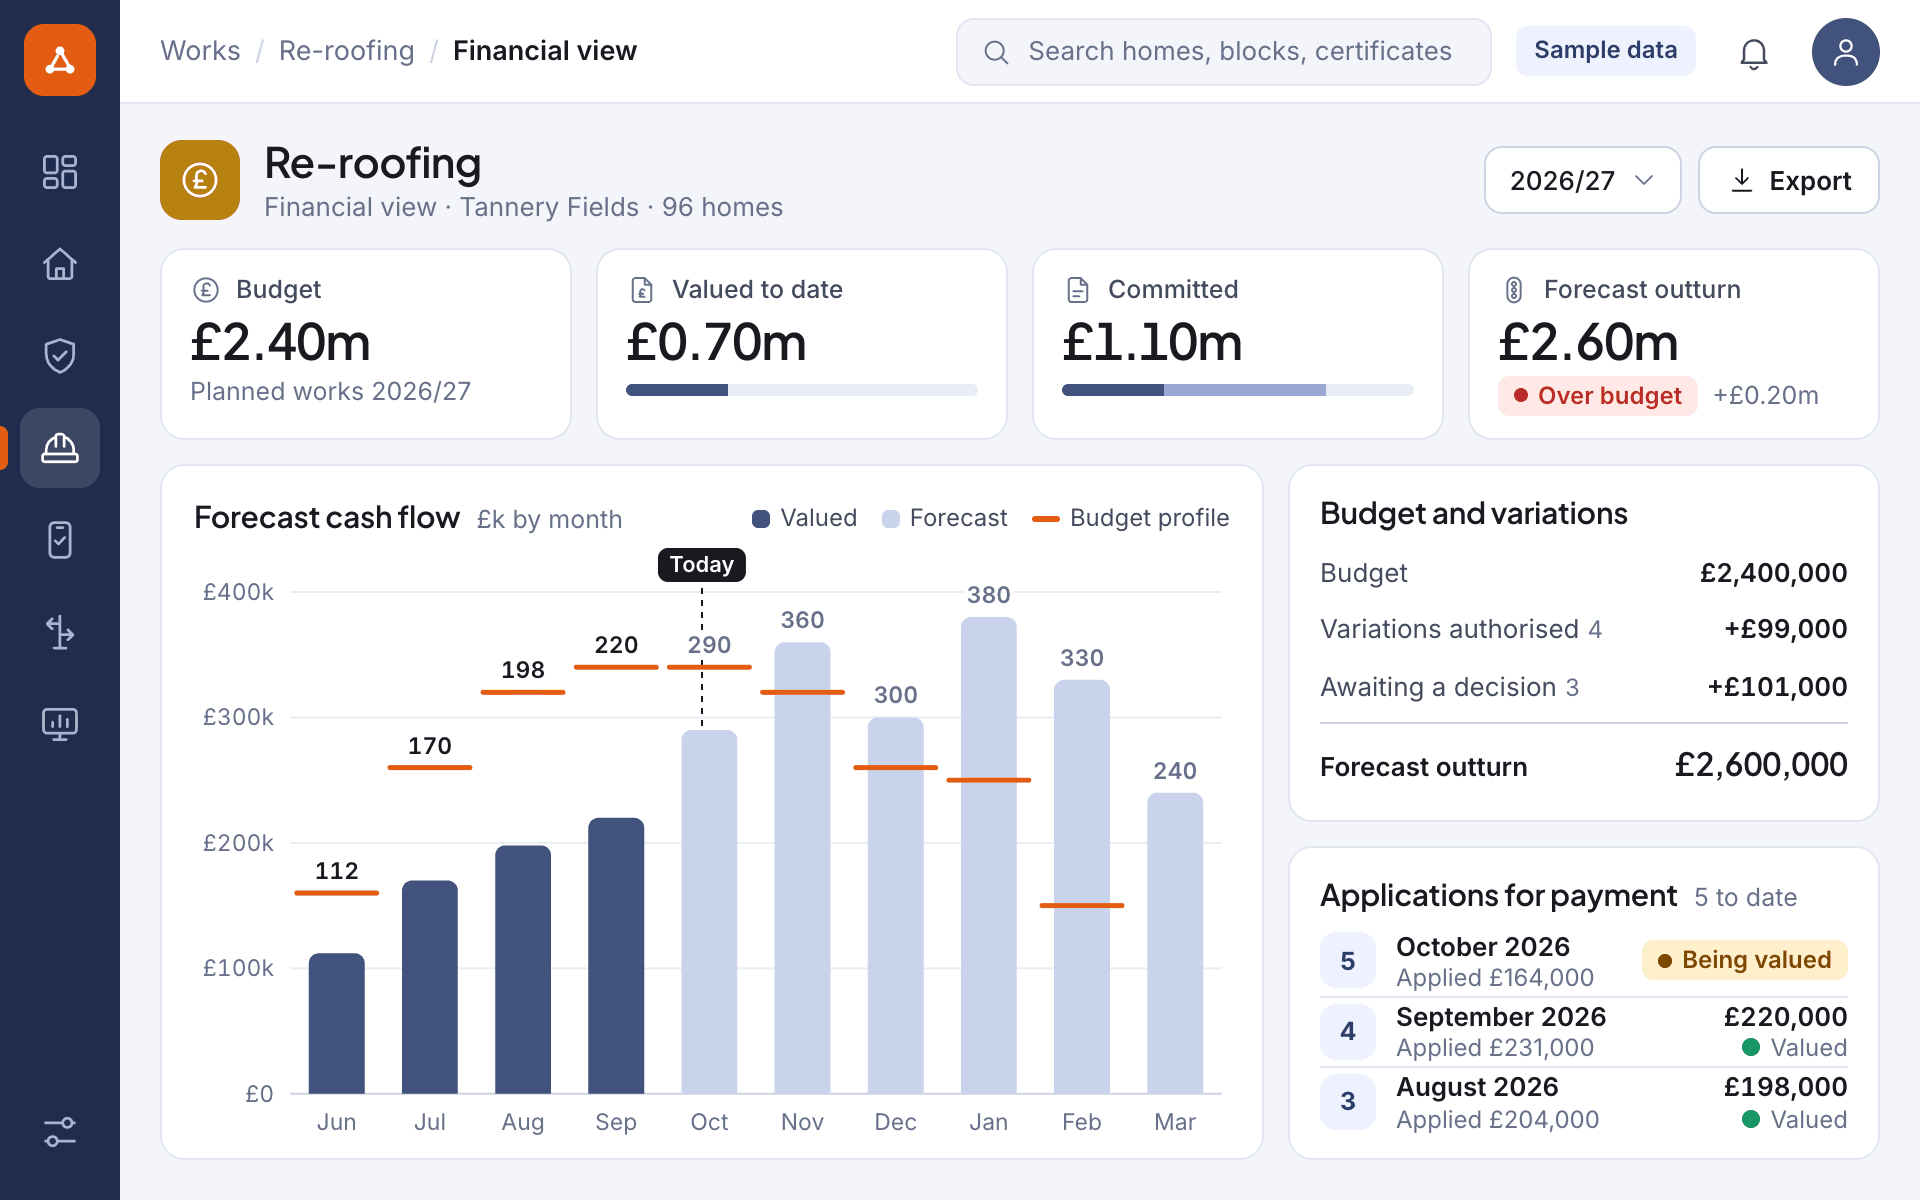Click the Awaiting a decision 3 row

point(1584,687)
